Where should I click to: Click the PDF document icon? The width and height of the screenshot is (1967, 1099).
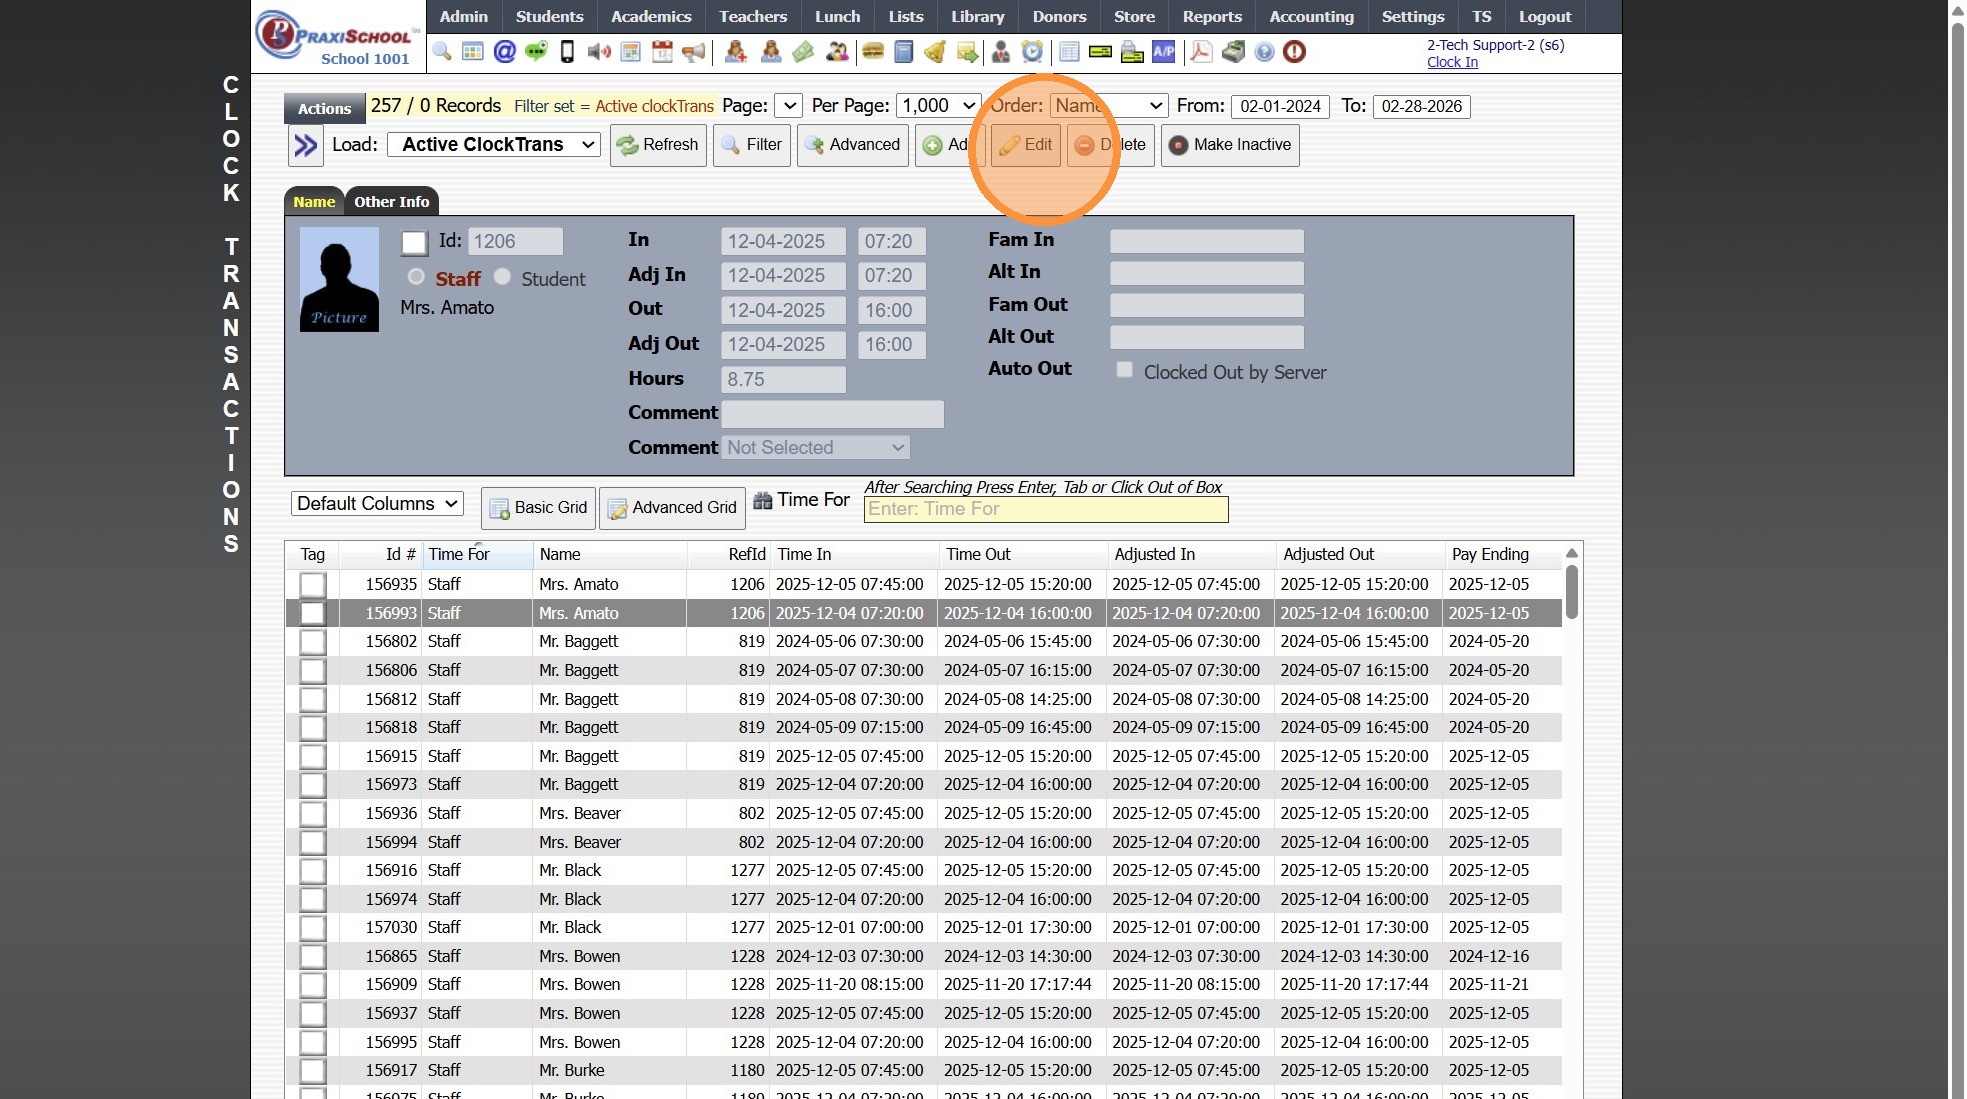point(1201,52)
